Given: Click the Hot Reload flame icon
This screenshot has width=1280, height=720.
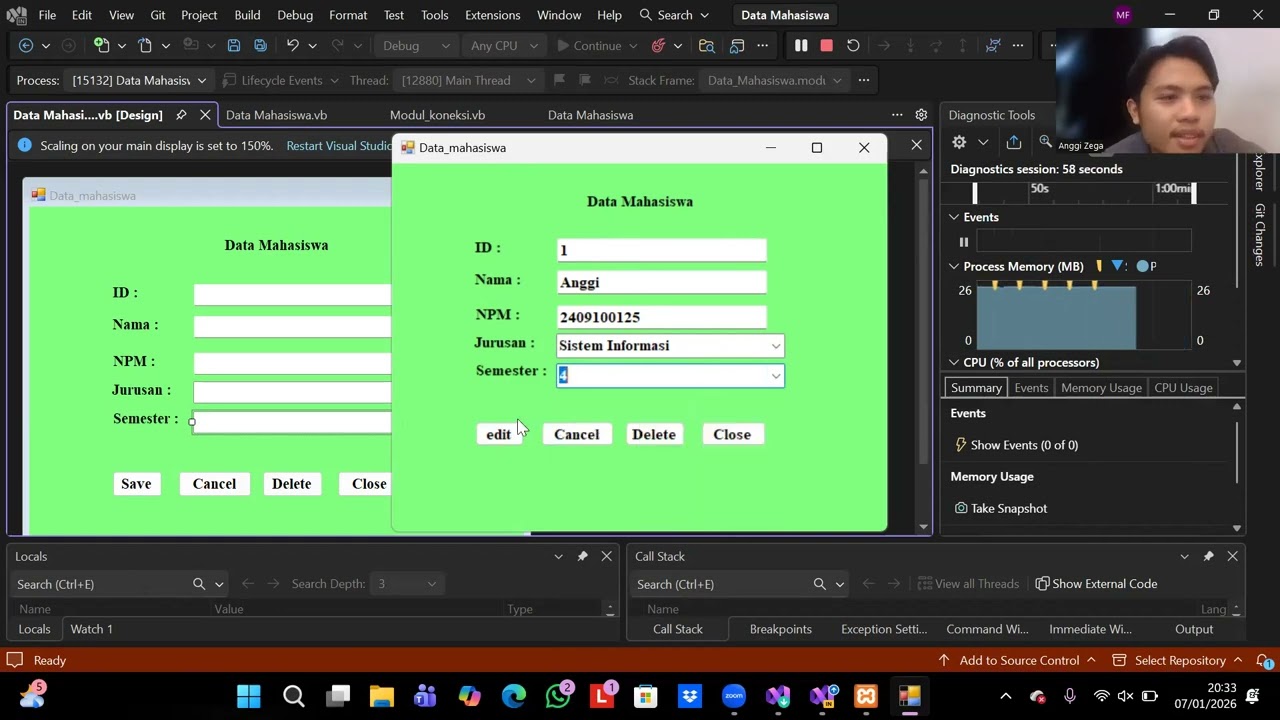Looking at the screenshot, I should click(658, 45).
